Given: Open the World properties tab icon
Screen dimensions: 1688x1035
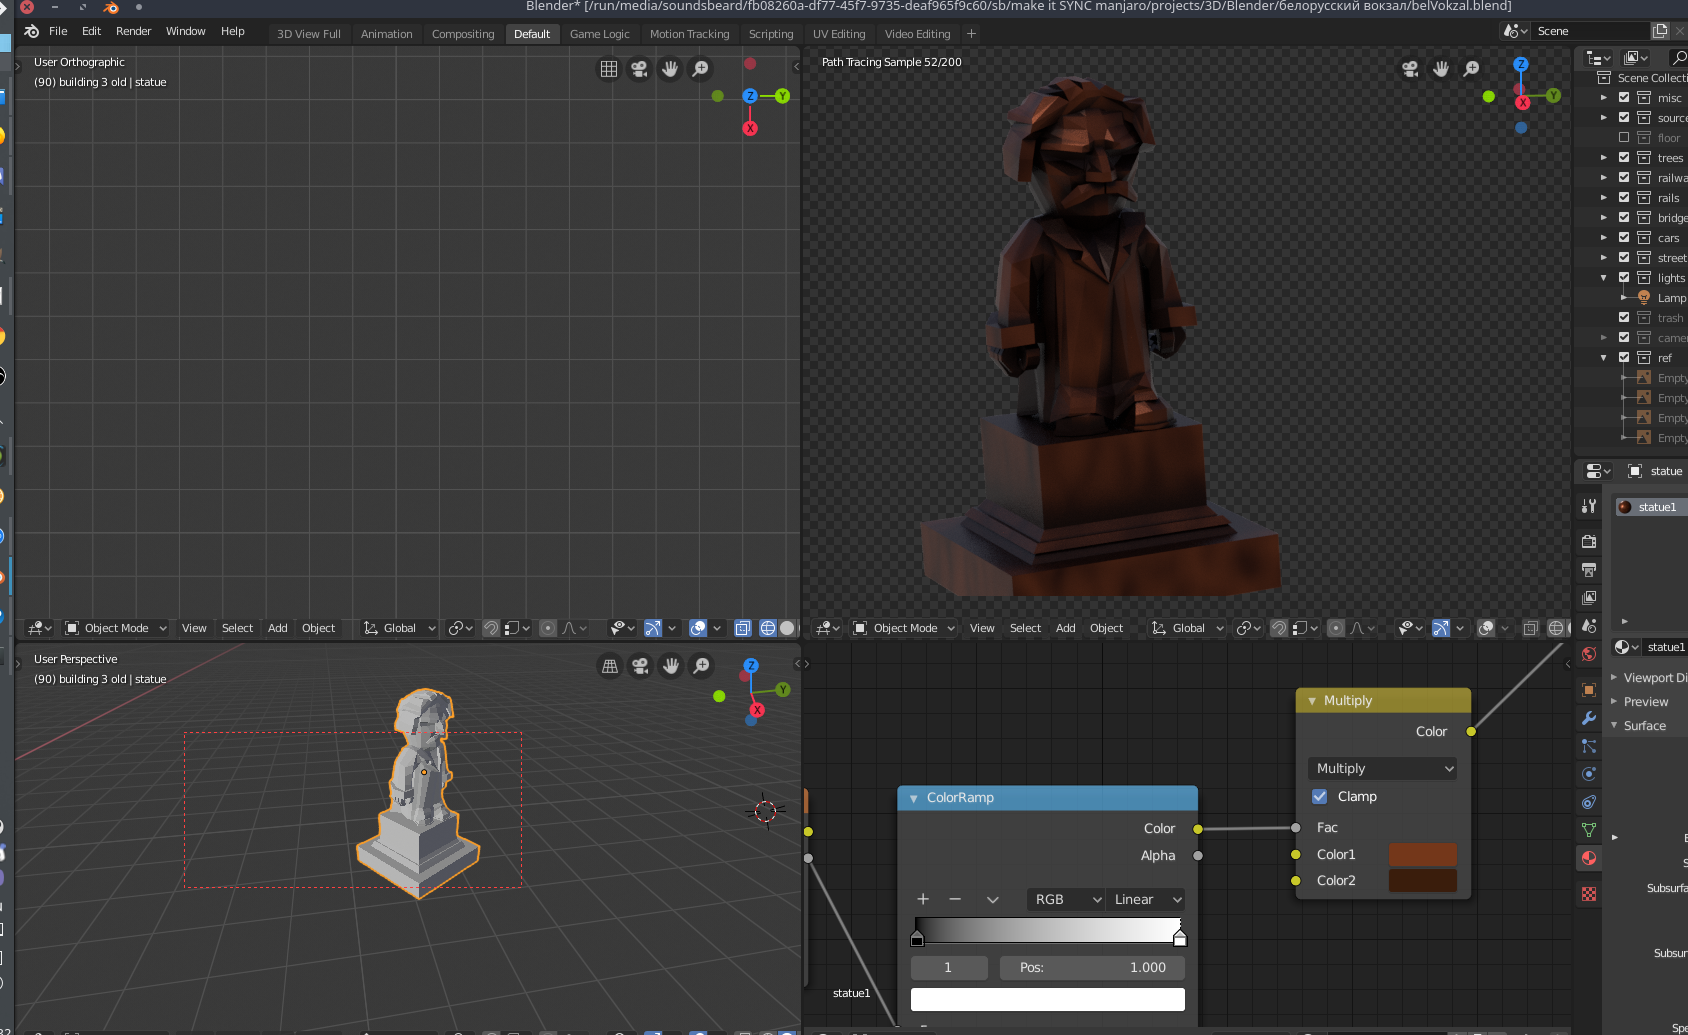Looking at the screenshot, I should (1589, 654).
